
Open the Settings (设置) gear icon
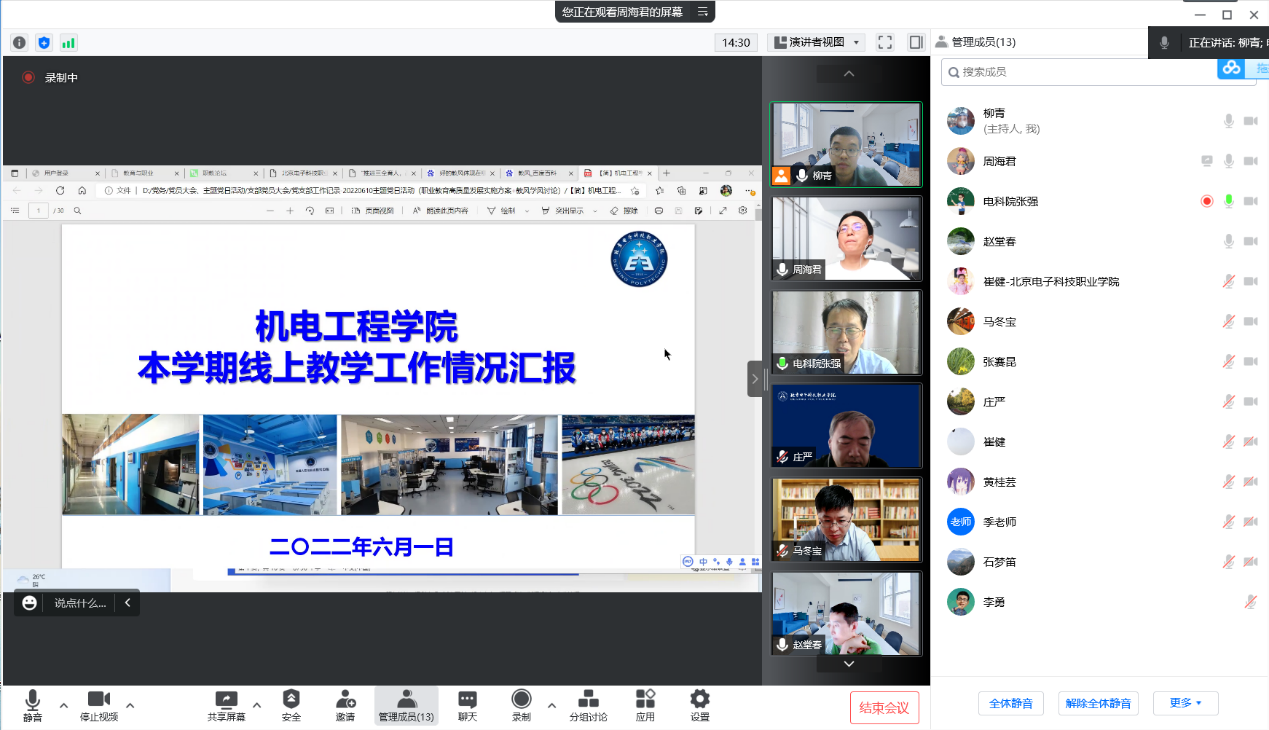tap(700, 705)
